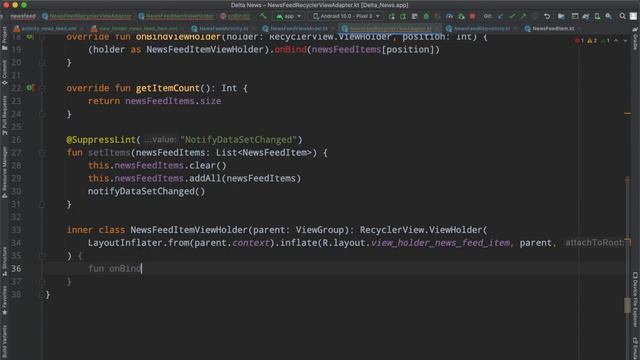This screenshot has height=360, width=640.
Task: Click the newsfeed breadcrumb in the navigation bar
Action: point(23,16)
